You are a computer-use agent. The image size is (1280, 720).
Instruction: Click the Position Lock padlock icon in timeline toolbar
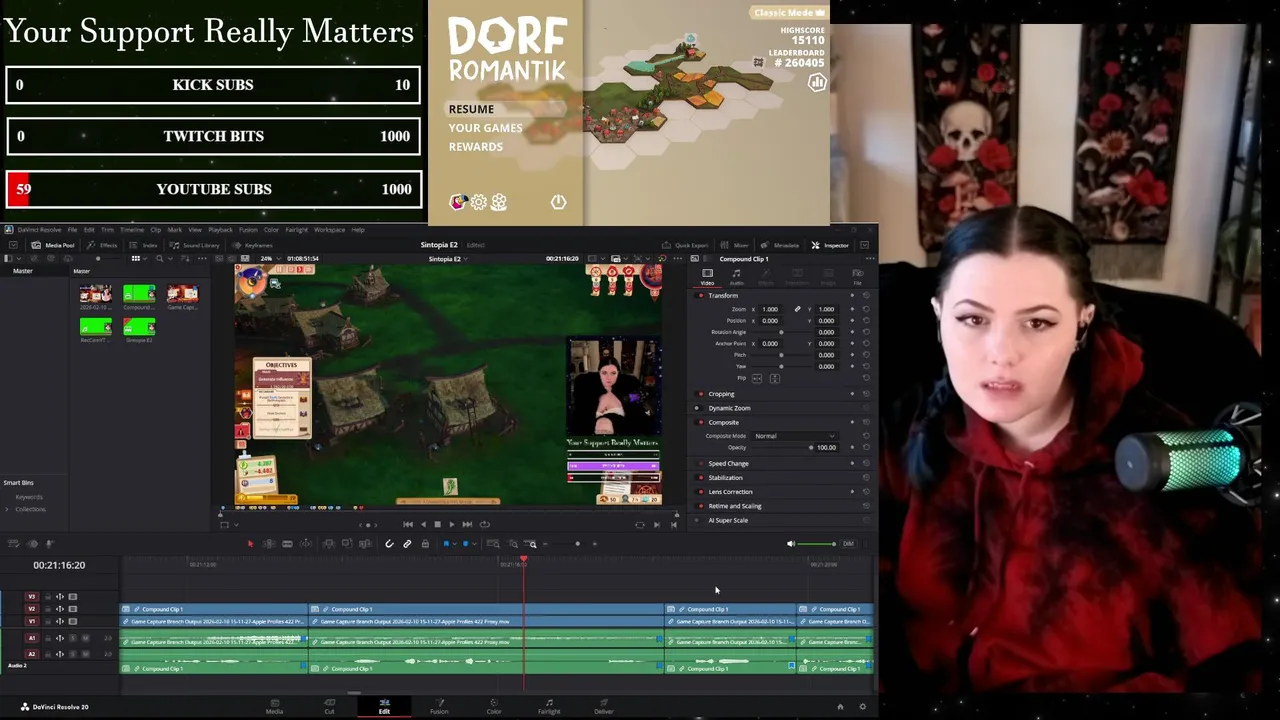click(425, 544)
